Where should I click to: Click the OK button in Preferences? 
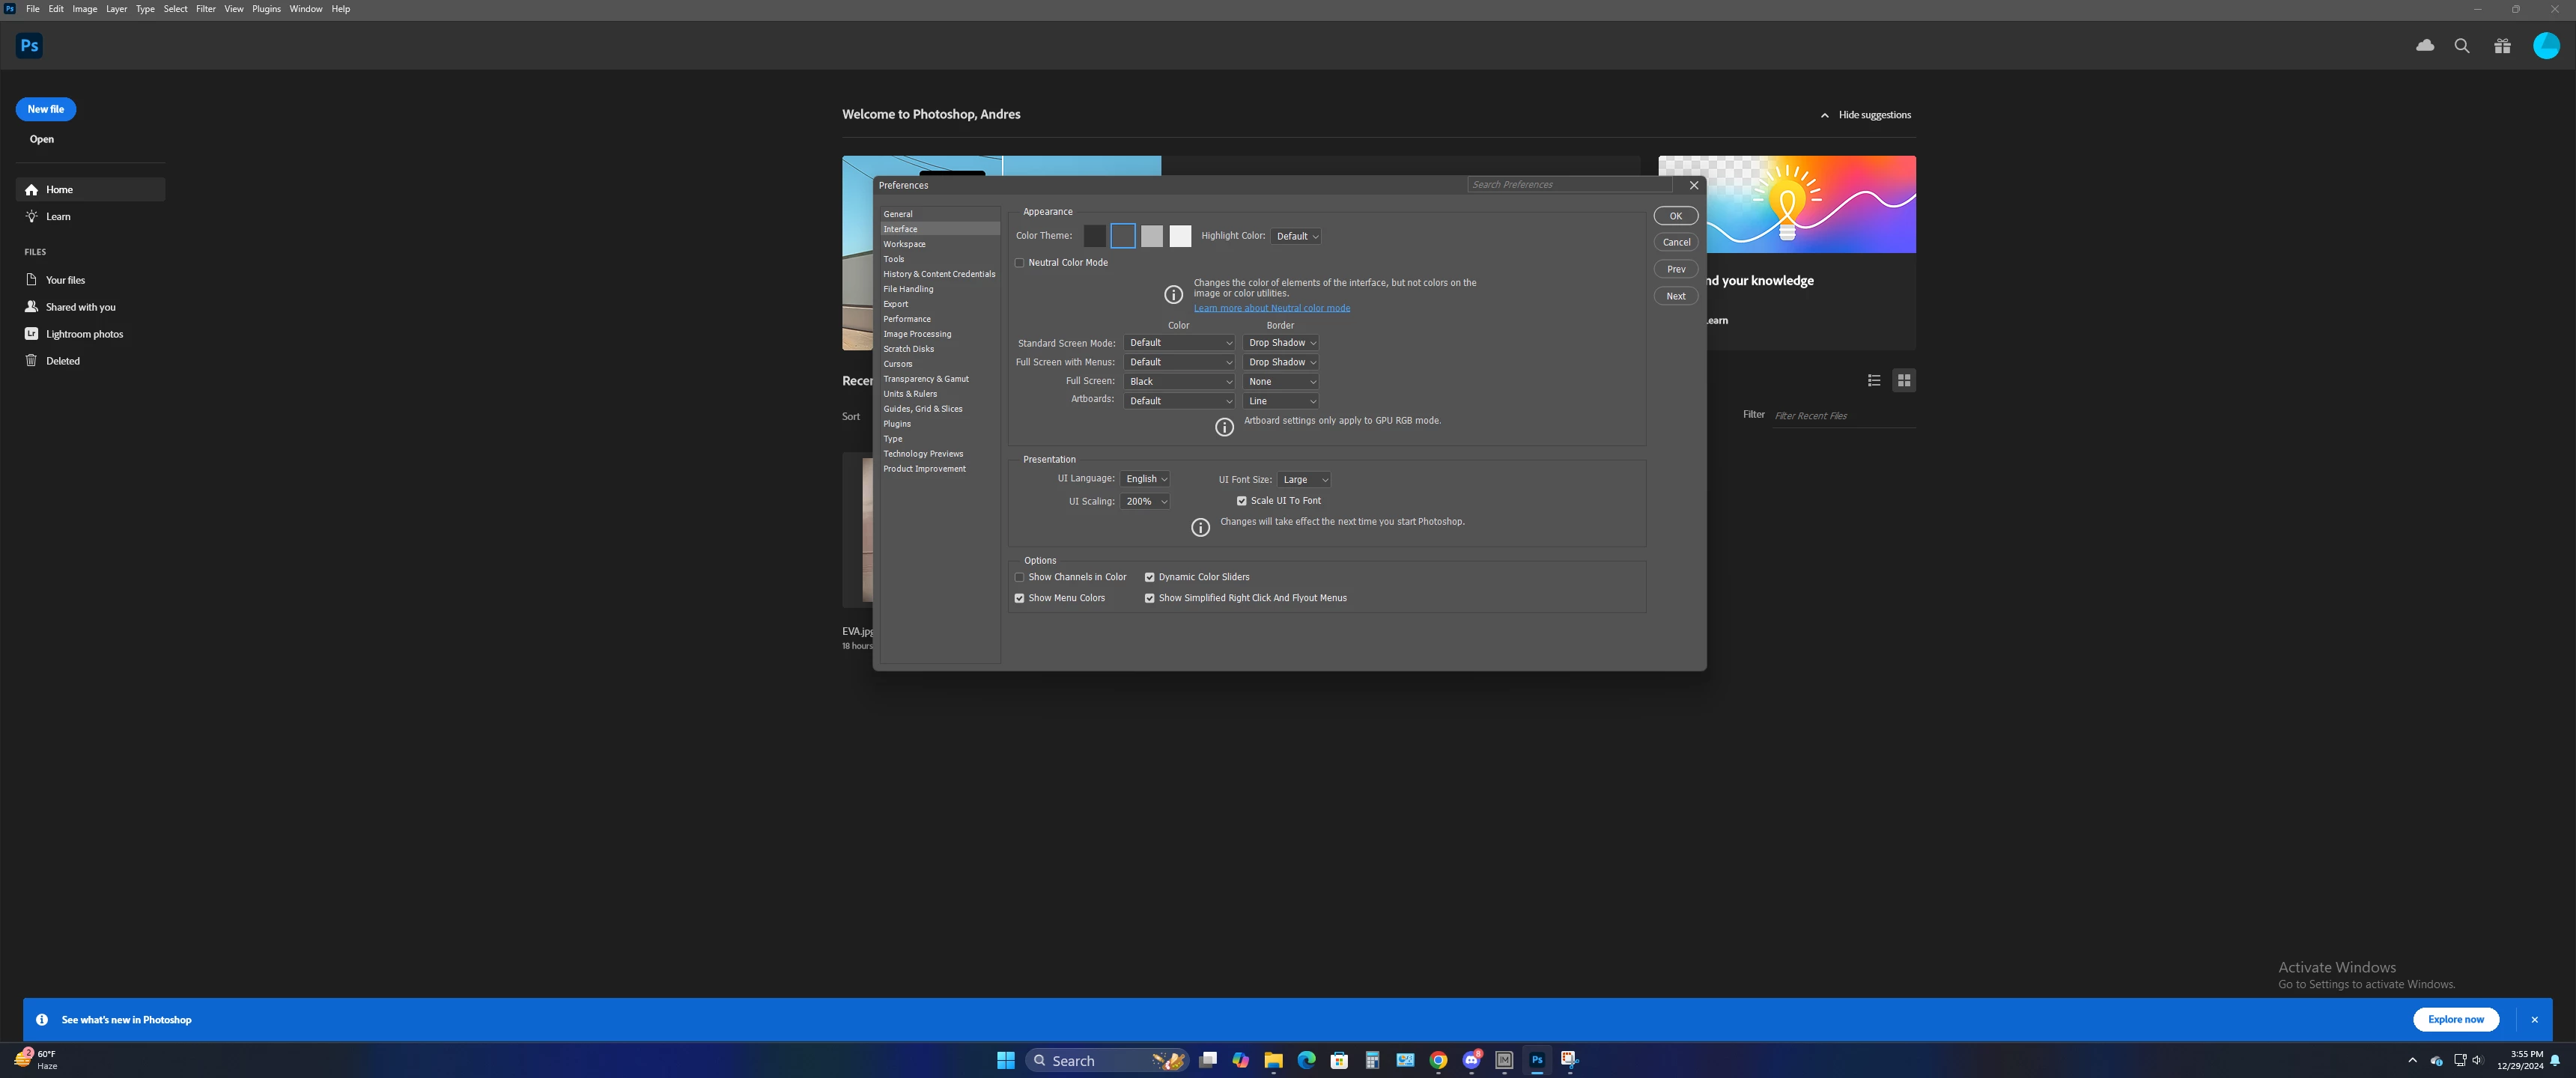point(1675,216)
